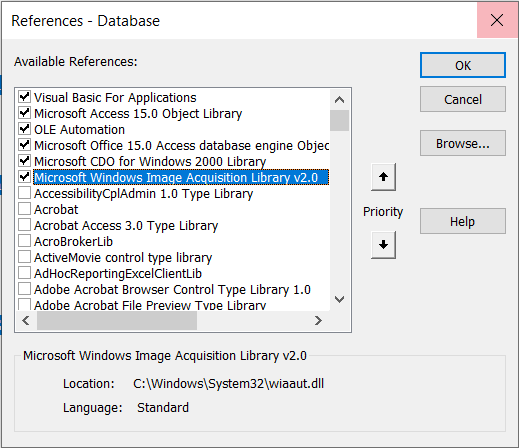Open the Help button
519x448 pixels.
click(x=463, y=221)
